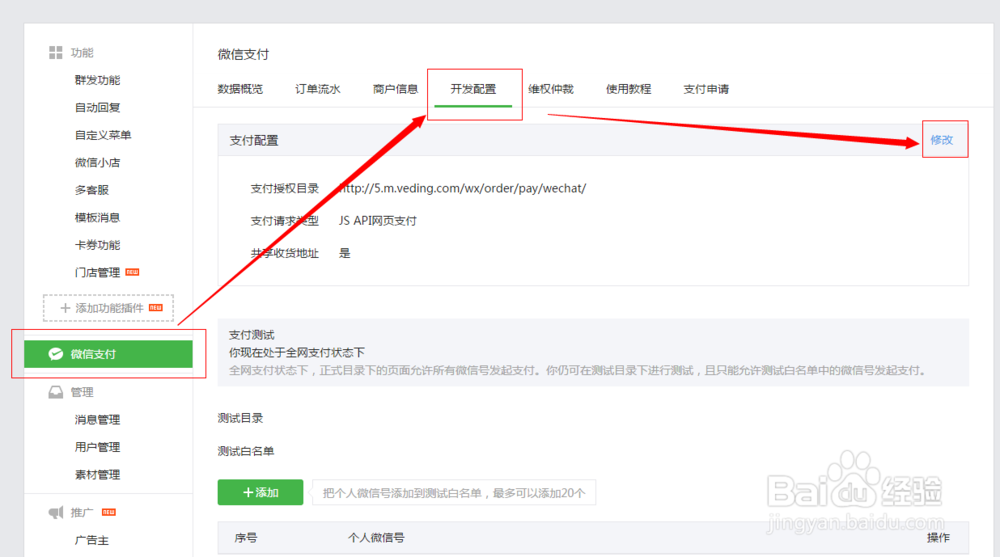The image size is (1000, 557).
Task: Click the 支付测试 heading
Action: point(251,334)
